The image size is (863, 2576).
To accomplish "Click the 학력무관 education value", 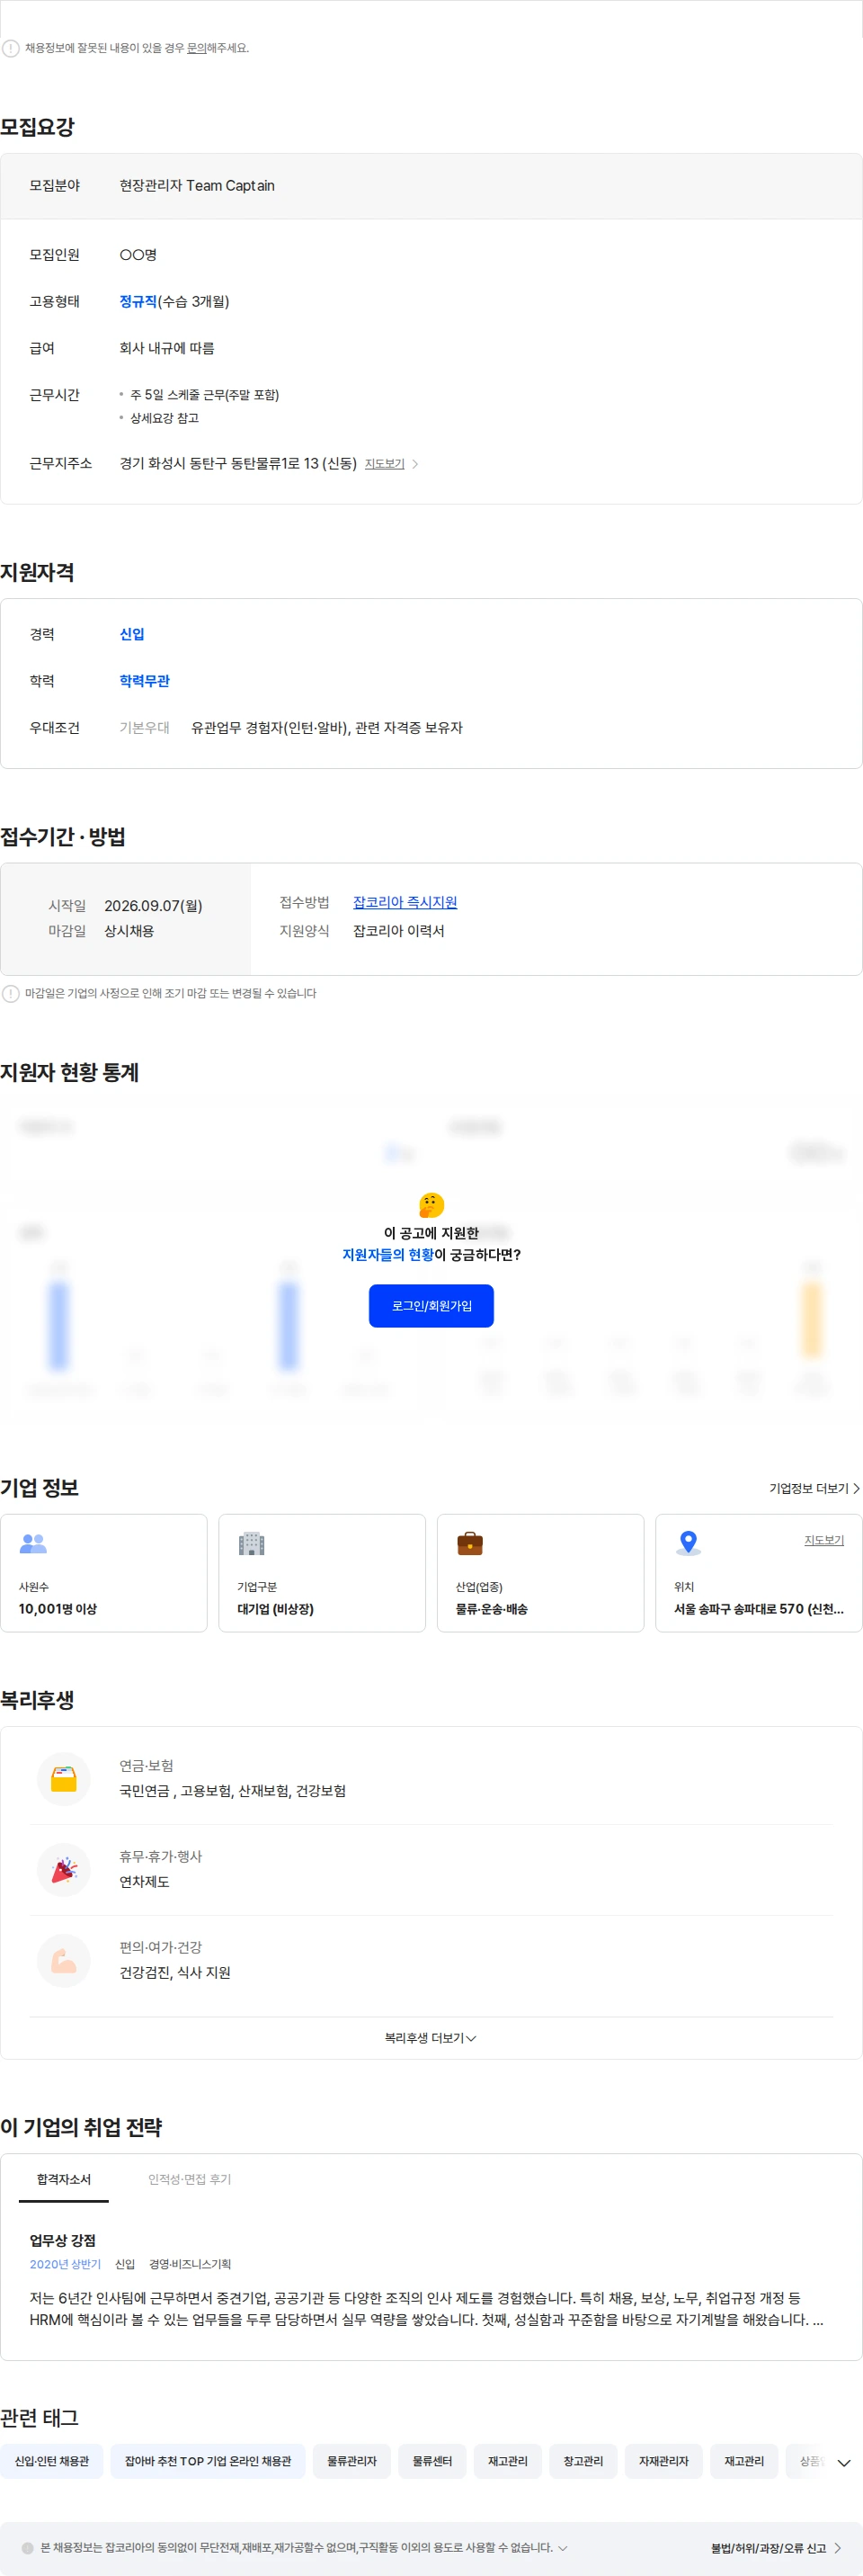I will click(x=144, y=681).
